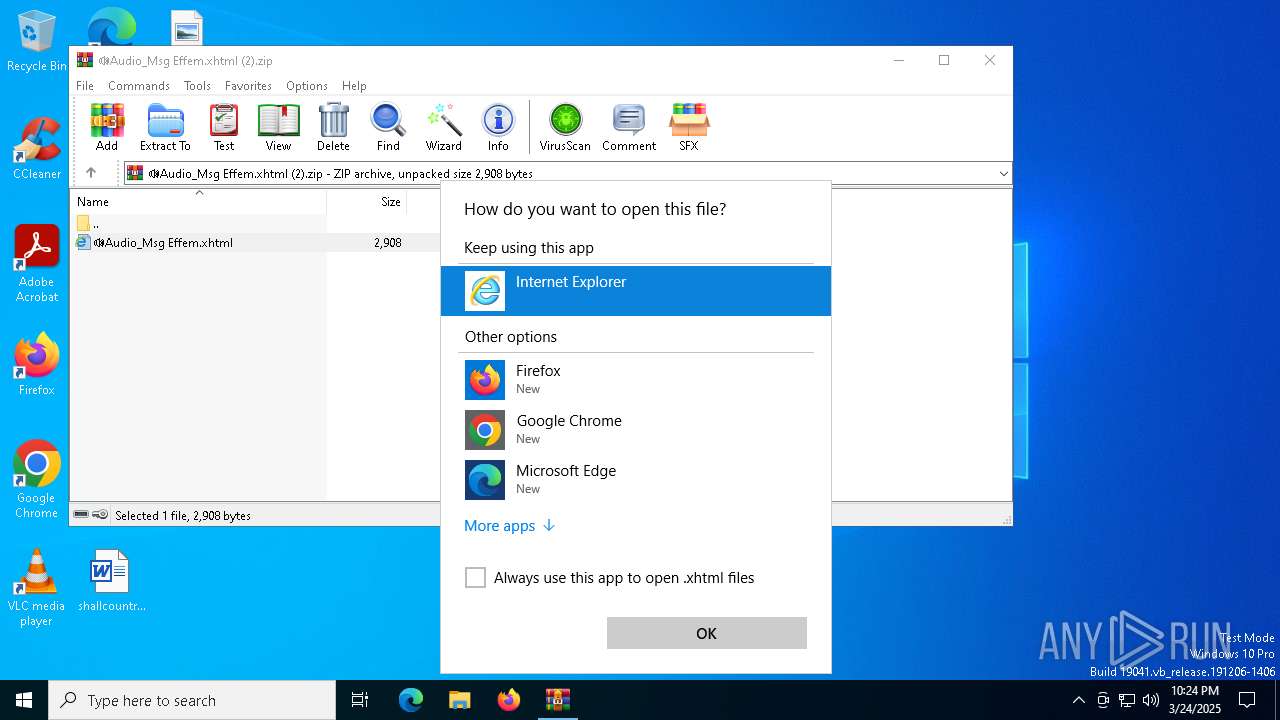Sort by the Size column header

(368, 202)
